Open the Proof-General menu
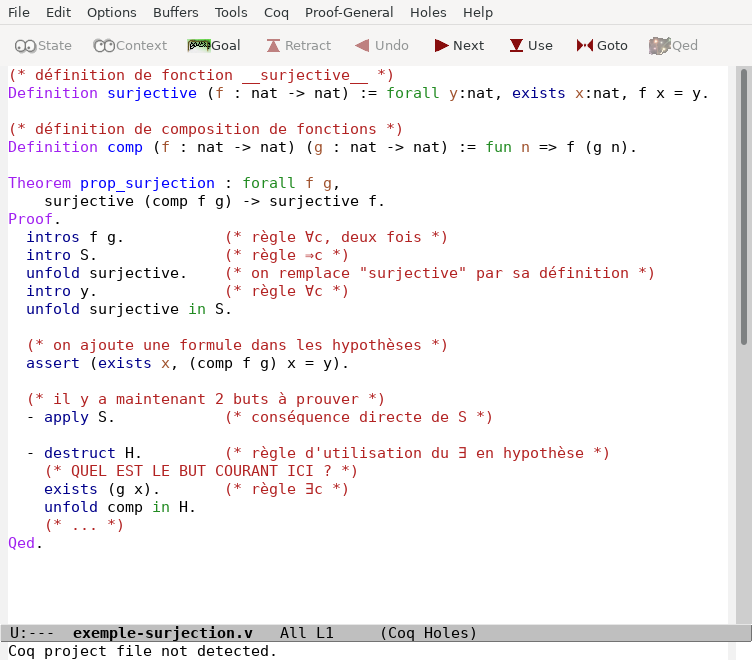The height and width of the screenshot is (660, 752). tap(349, 13)
